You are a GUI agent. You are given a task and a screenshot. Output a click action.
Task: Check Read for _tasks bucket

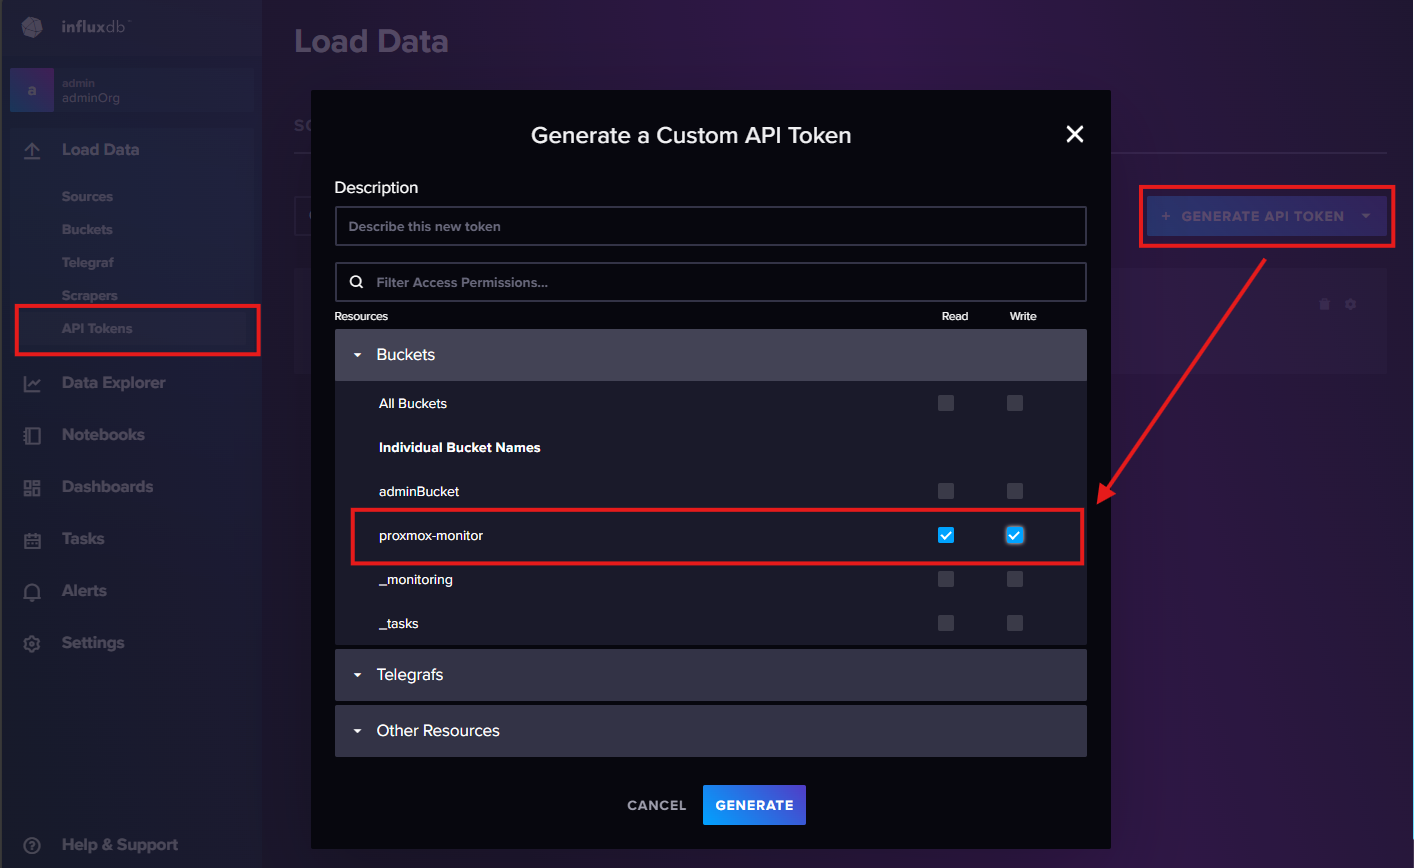946,623
